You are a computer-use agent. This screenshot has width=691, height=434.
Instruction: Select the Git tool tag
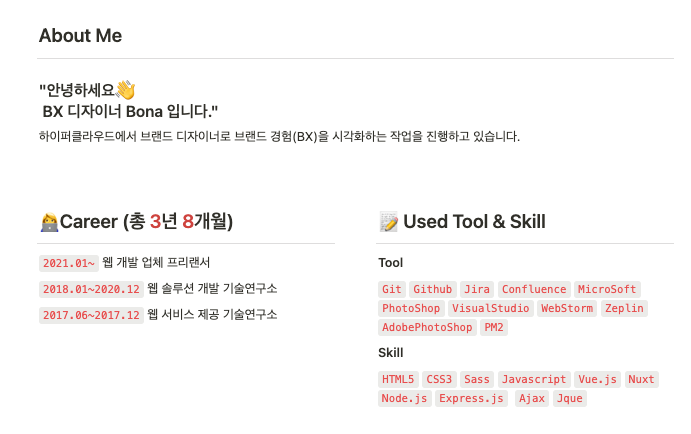click(x=391, y=289)
